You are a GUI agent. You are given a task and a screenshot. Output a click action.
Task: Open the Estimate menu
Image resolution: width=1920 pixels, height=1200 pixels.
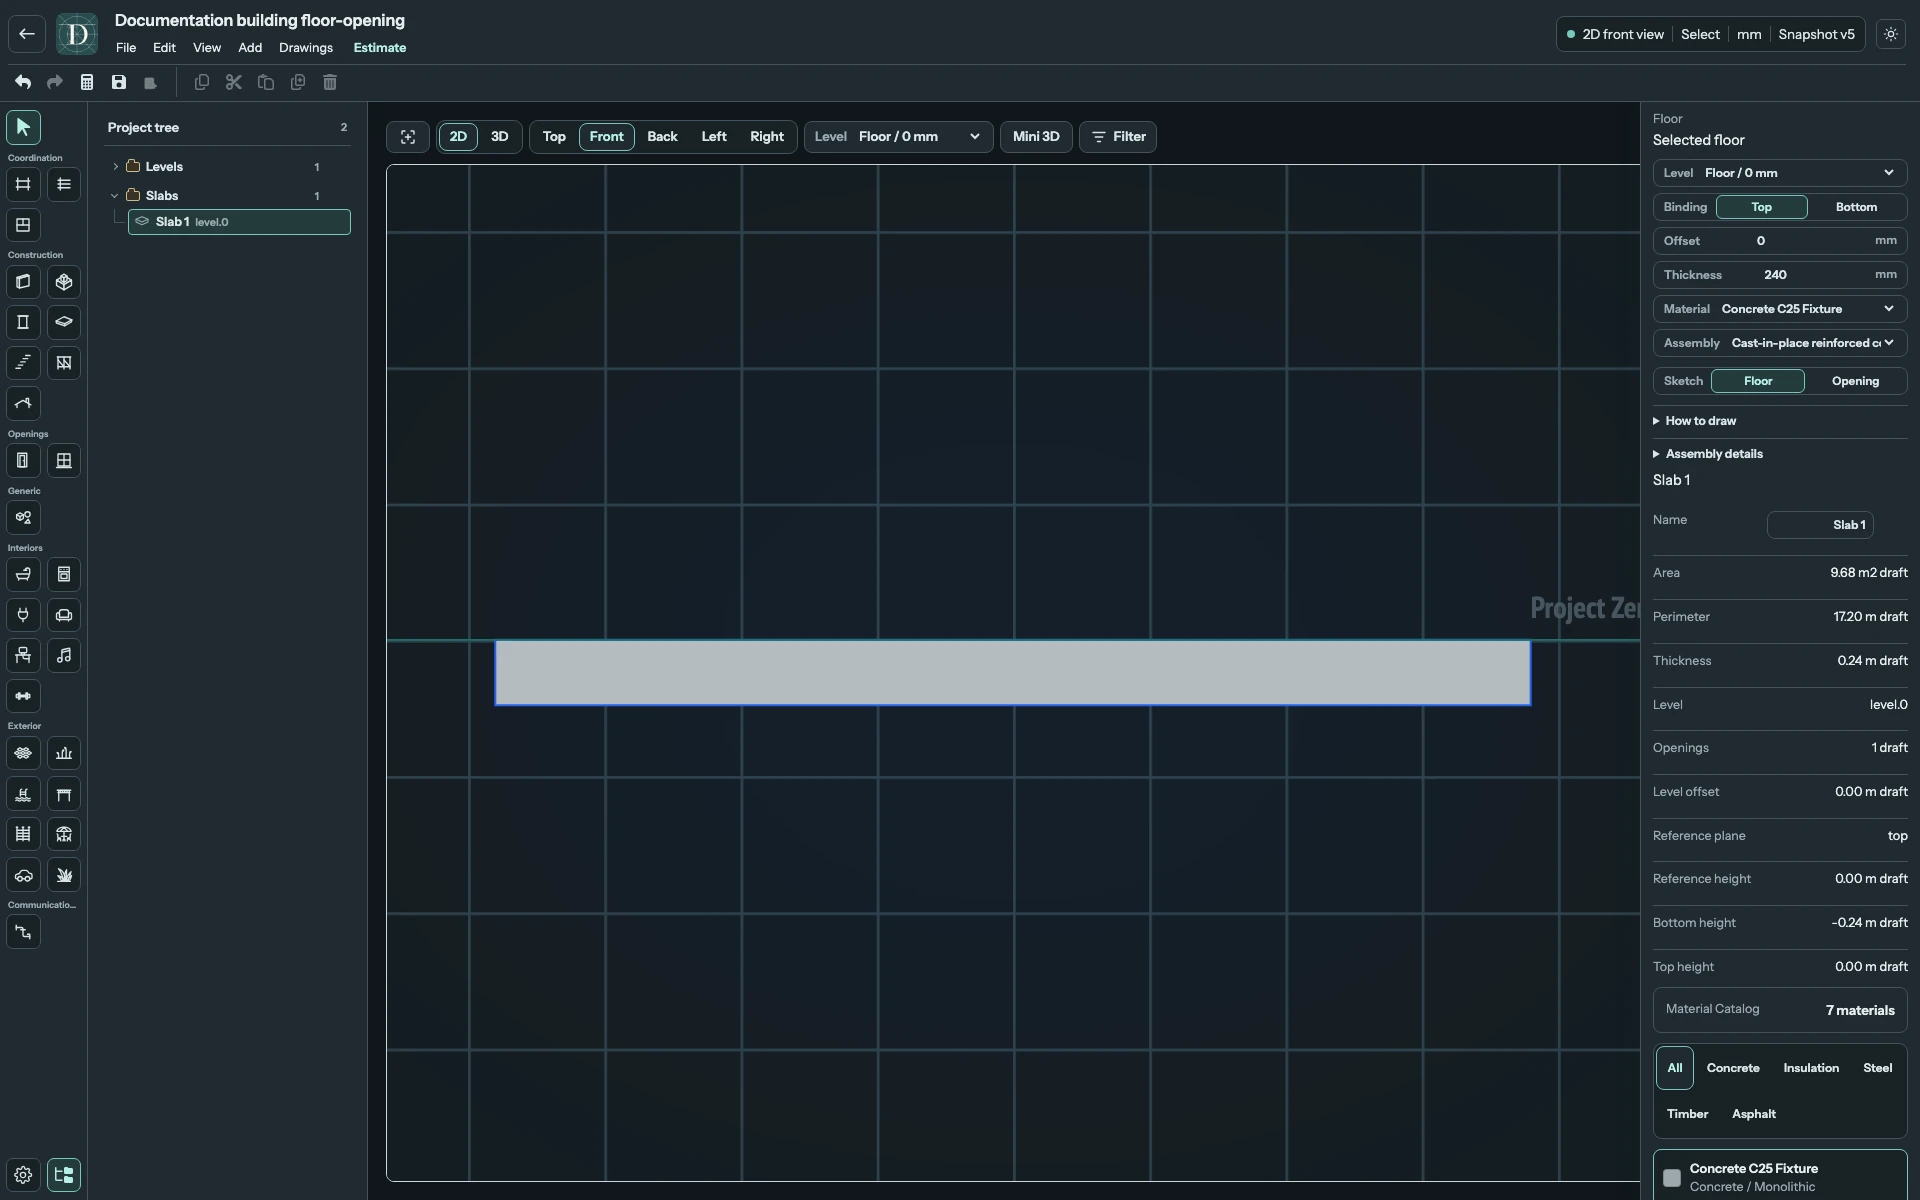[x=380, y=48]
